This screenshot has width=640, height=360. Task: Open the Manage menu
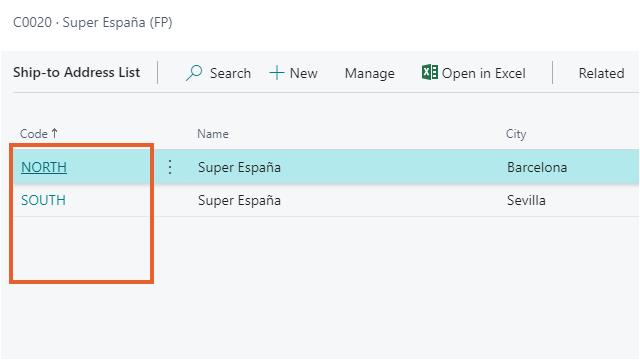(x=369, y=73)
